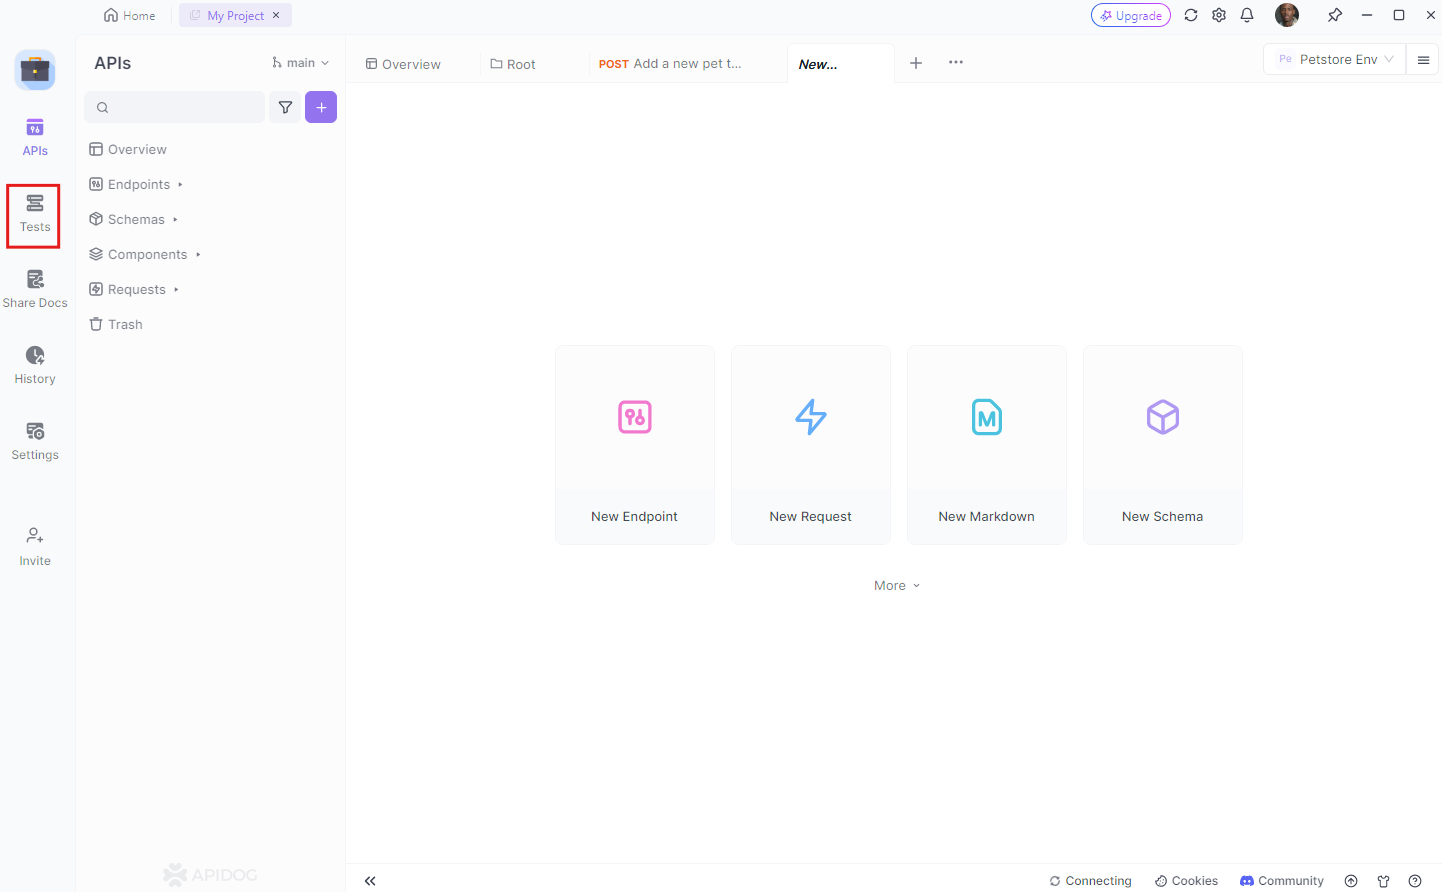Open Trash in the API tree
The height and width of the screenshot is (892, 1442).
point(125,325)
